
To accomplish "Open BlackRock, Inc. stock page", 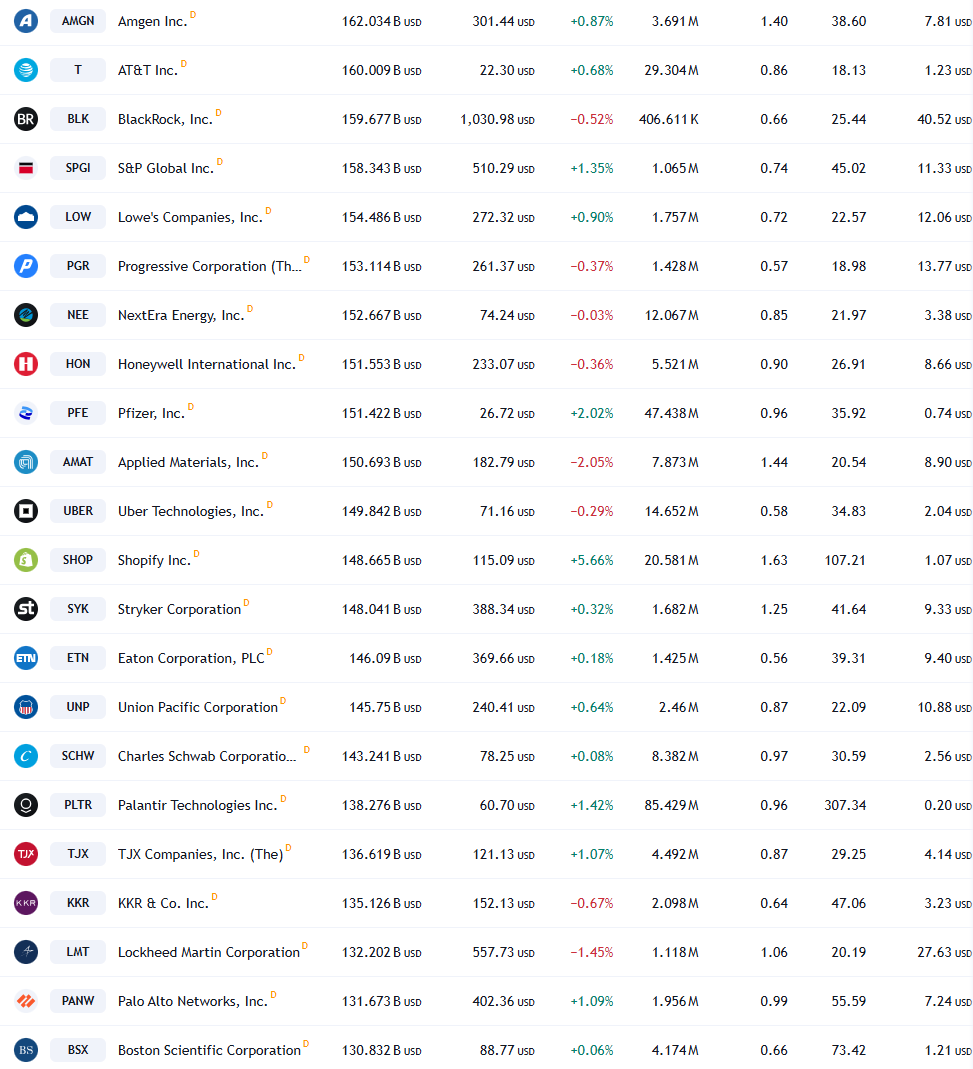I will coord(165,120).
